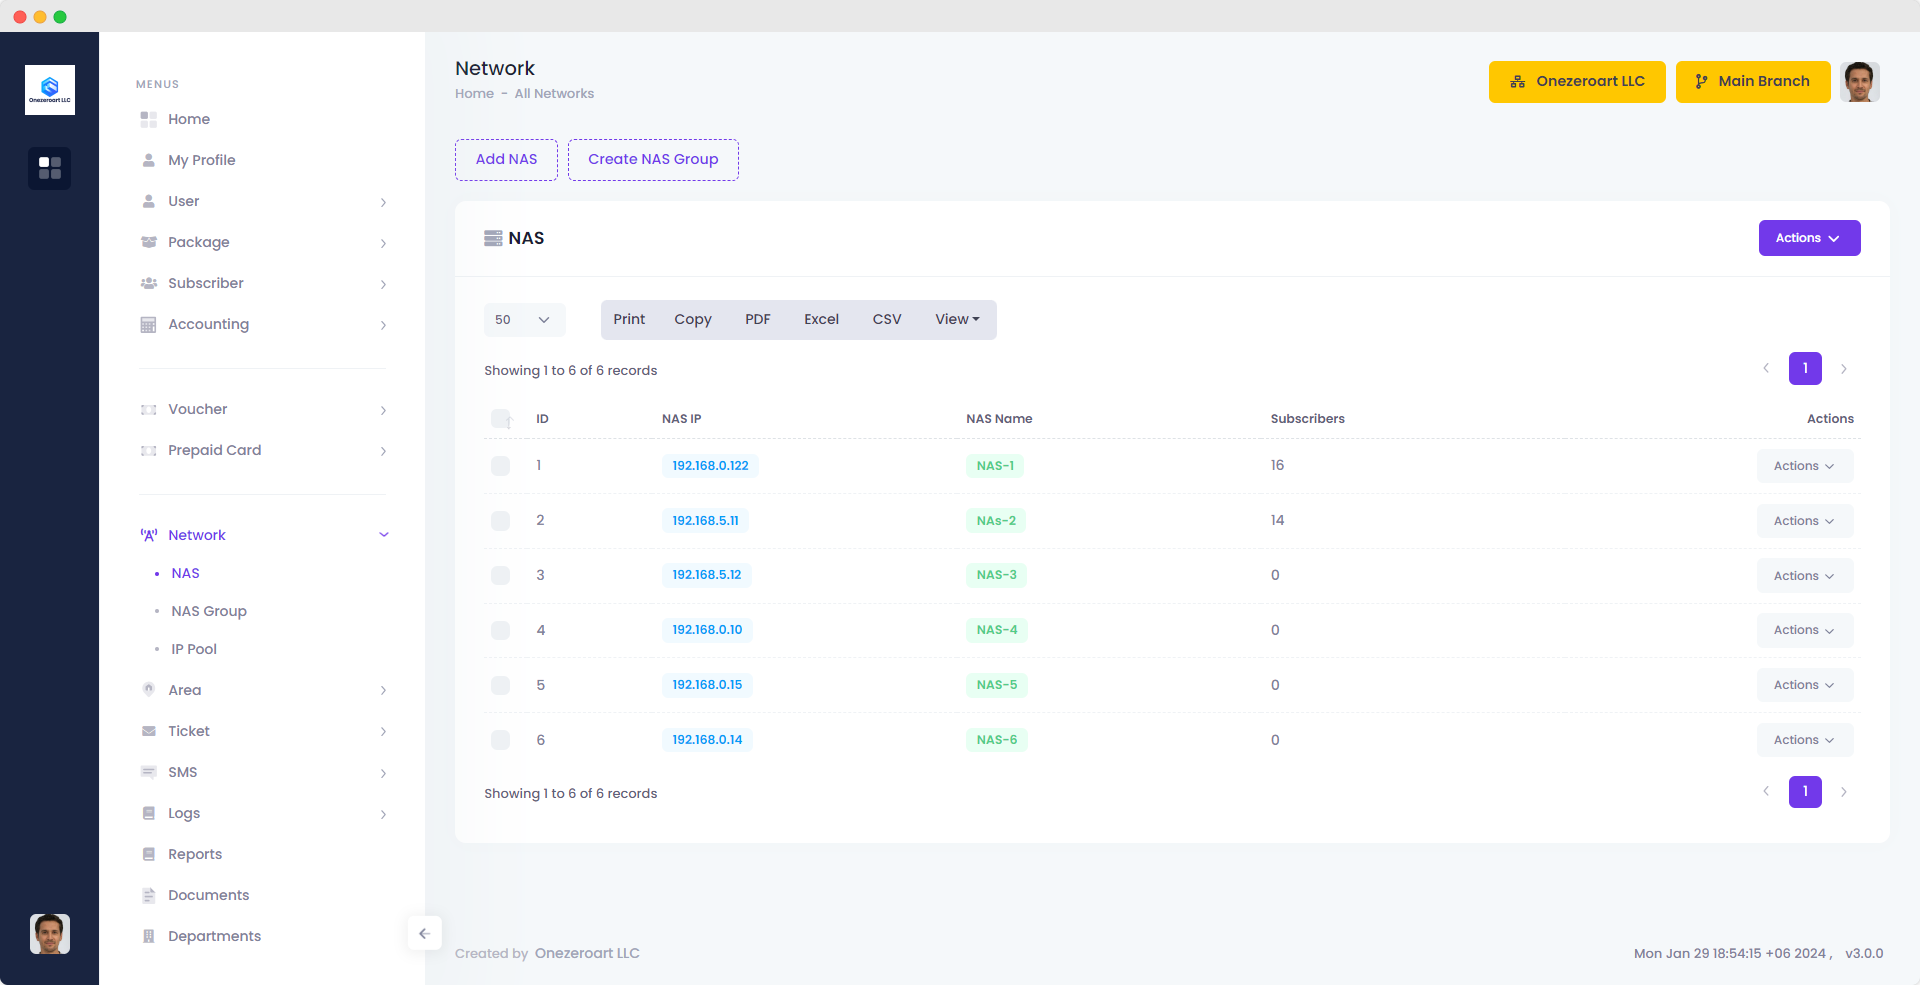This screenshot has height=985, width=1920.
Task: Check the box for row NAS-5
Action: [x=500, y=685]
